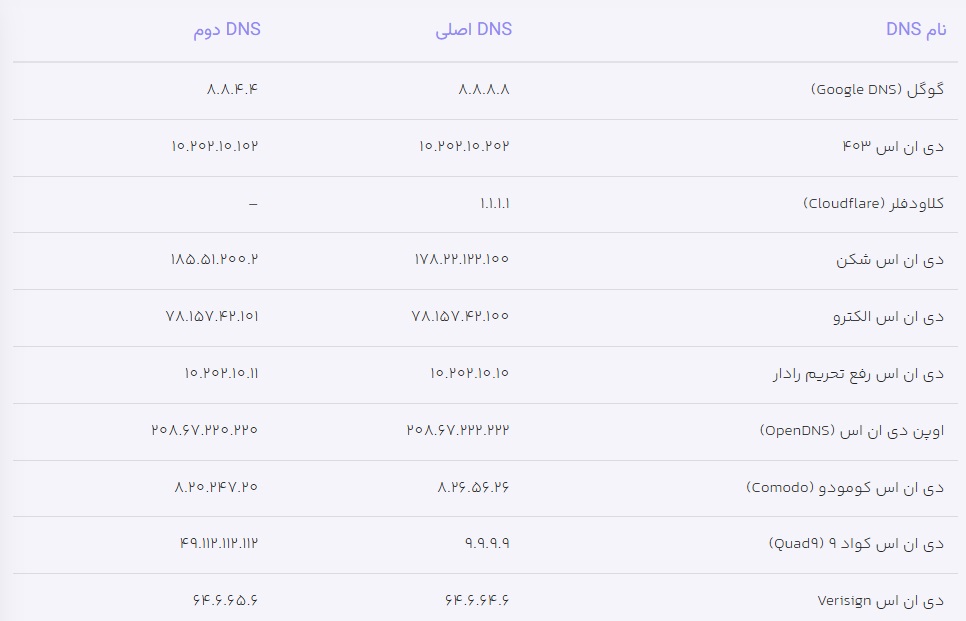Click the Cloudflare name cell

point(873,203)
